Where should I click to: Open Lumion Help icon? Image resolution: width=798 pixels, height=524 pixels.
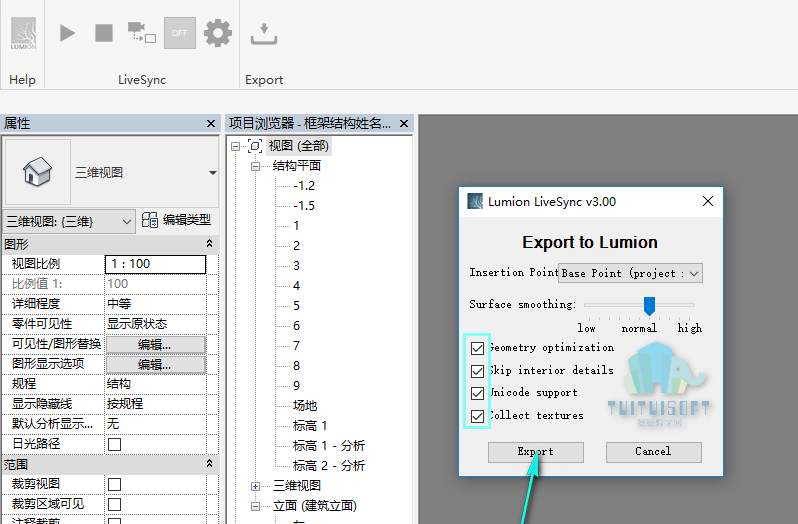(x=23, y=34)
